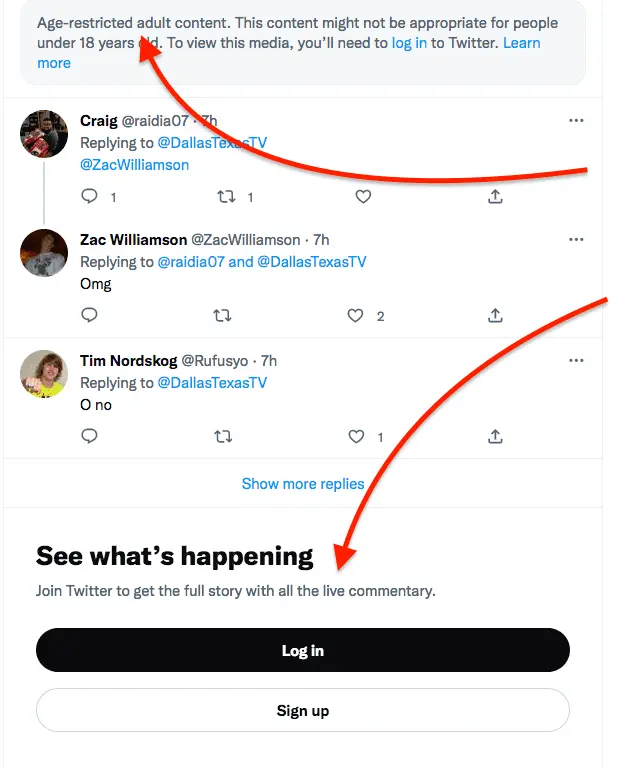Open more options for Tim Nordskog's tweet
Image resolution: width=635 pixels, height=768 pixels.
click(x=575, y=360)
